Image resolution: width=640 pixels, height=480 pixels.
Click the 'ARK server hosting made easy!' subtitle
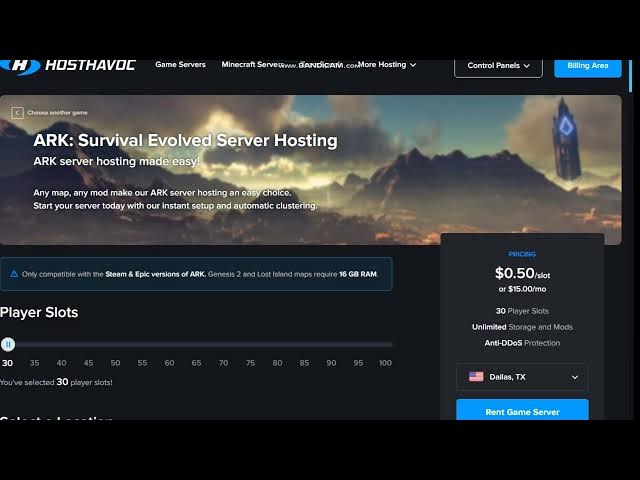pyautogui.click(x=116, y=161)
